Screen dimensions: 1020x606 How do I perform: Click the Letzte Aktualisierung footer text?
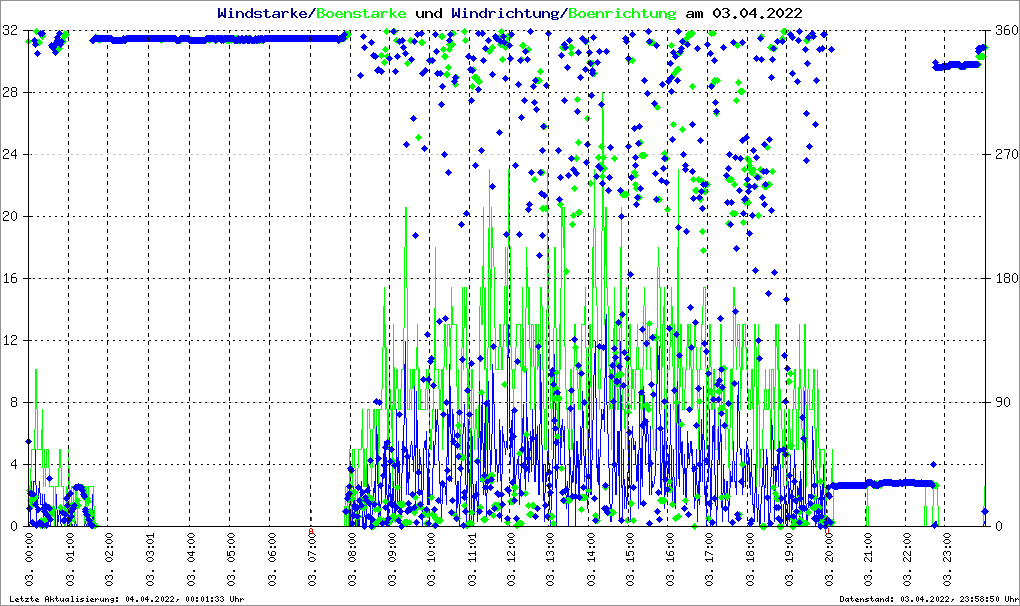[x=125, y=599]
